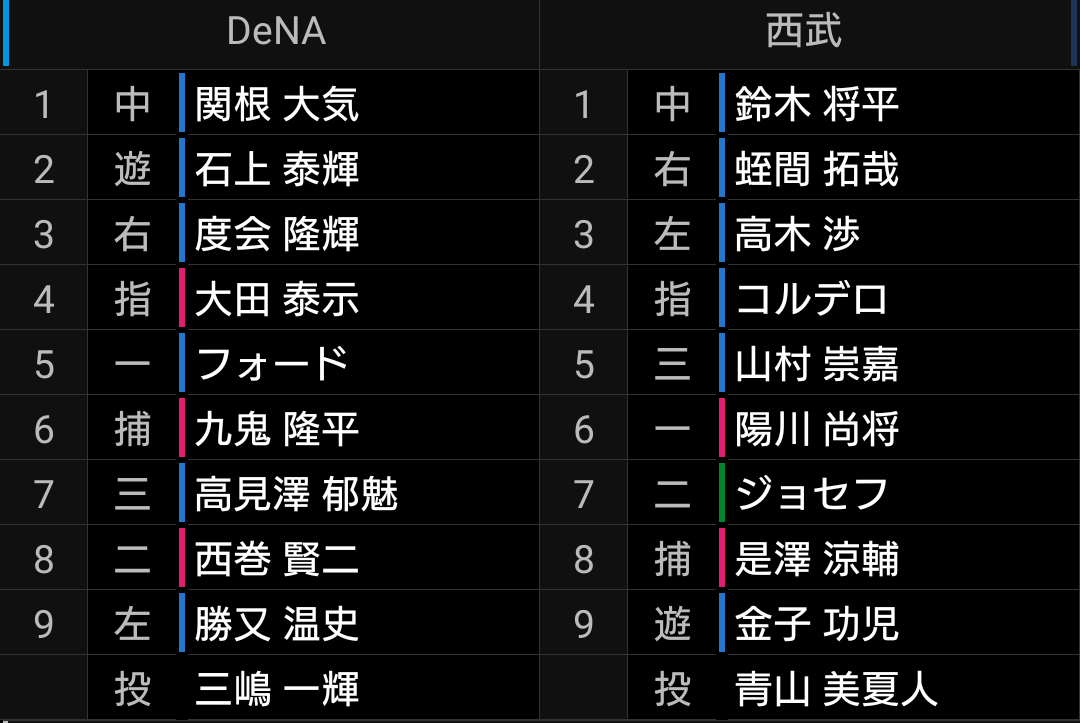Select the DeNA team header
1080x723 pixels.
click(x=276, y=32)
